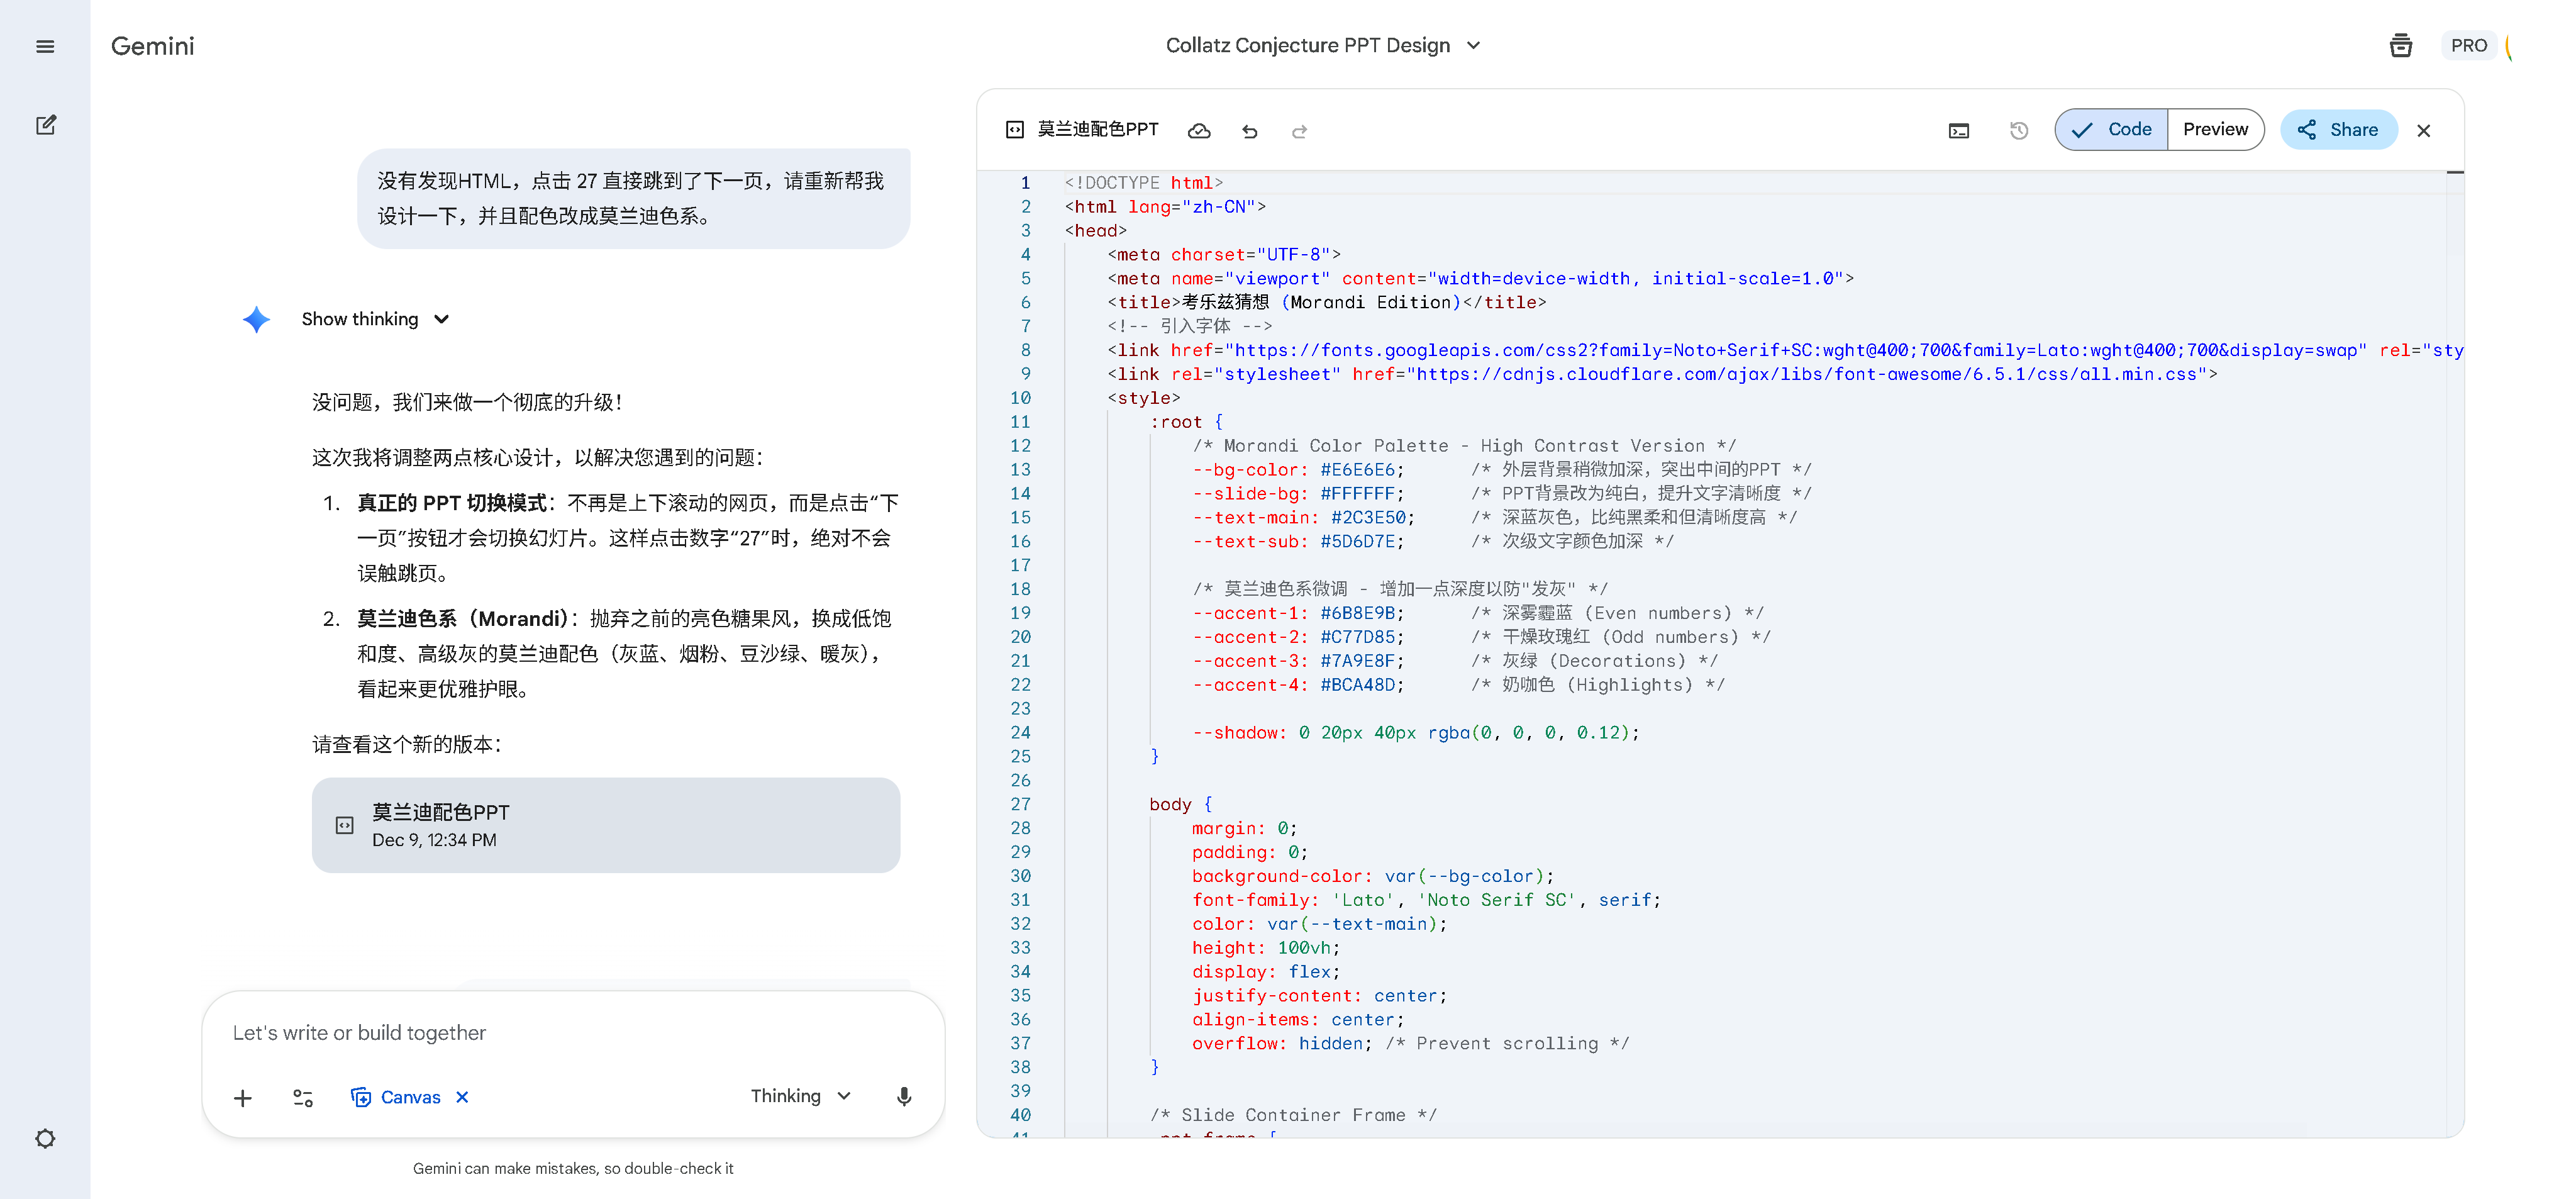Expand Collatz Conjecture PPT Design title menu

(x=1322, y=46)
